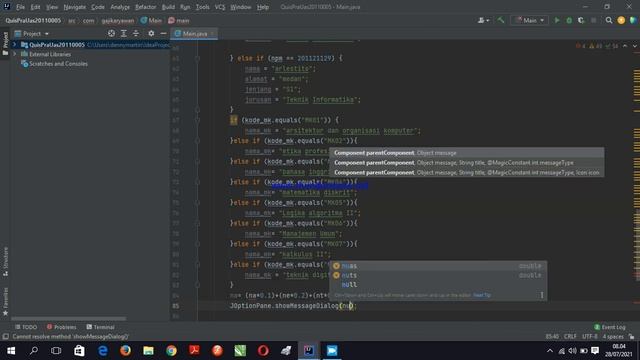
Task: Click the Favorites tool window side tab
Action: (x=5, y=301)
